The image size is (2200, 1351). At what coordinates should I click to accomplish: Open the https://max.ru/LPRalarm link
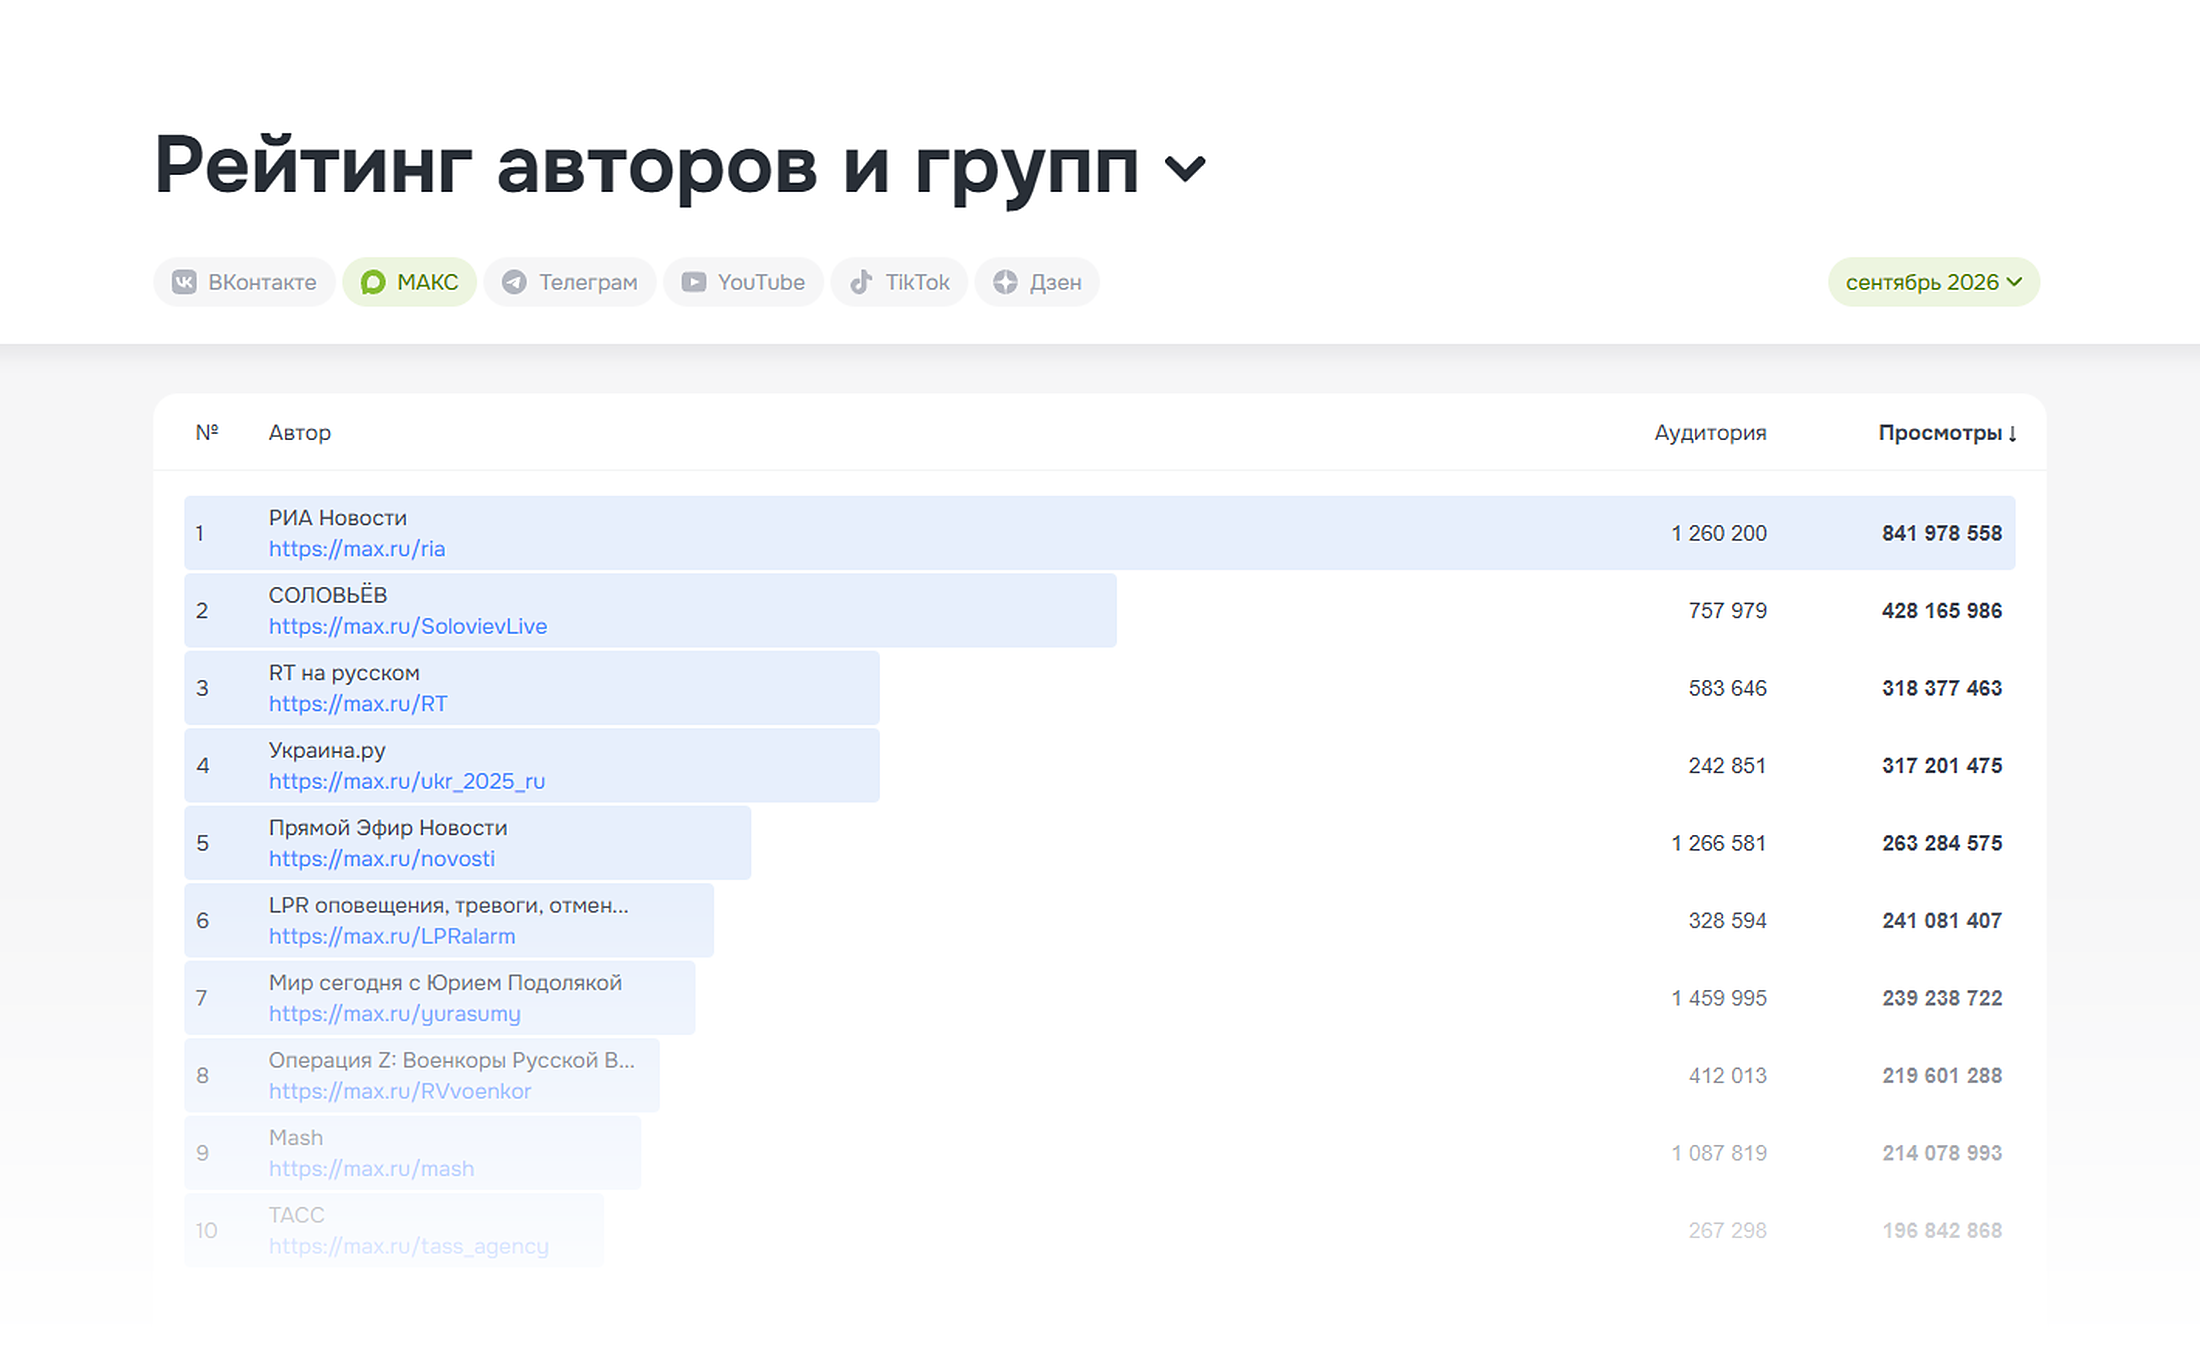pyautogui.click(x=392, y=936)
